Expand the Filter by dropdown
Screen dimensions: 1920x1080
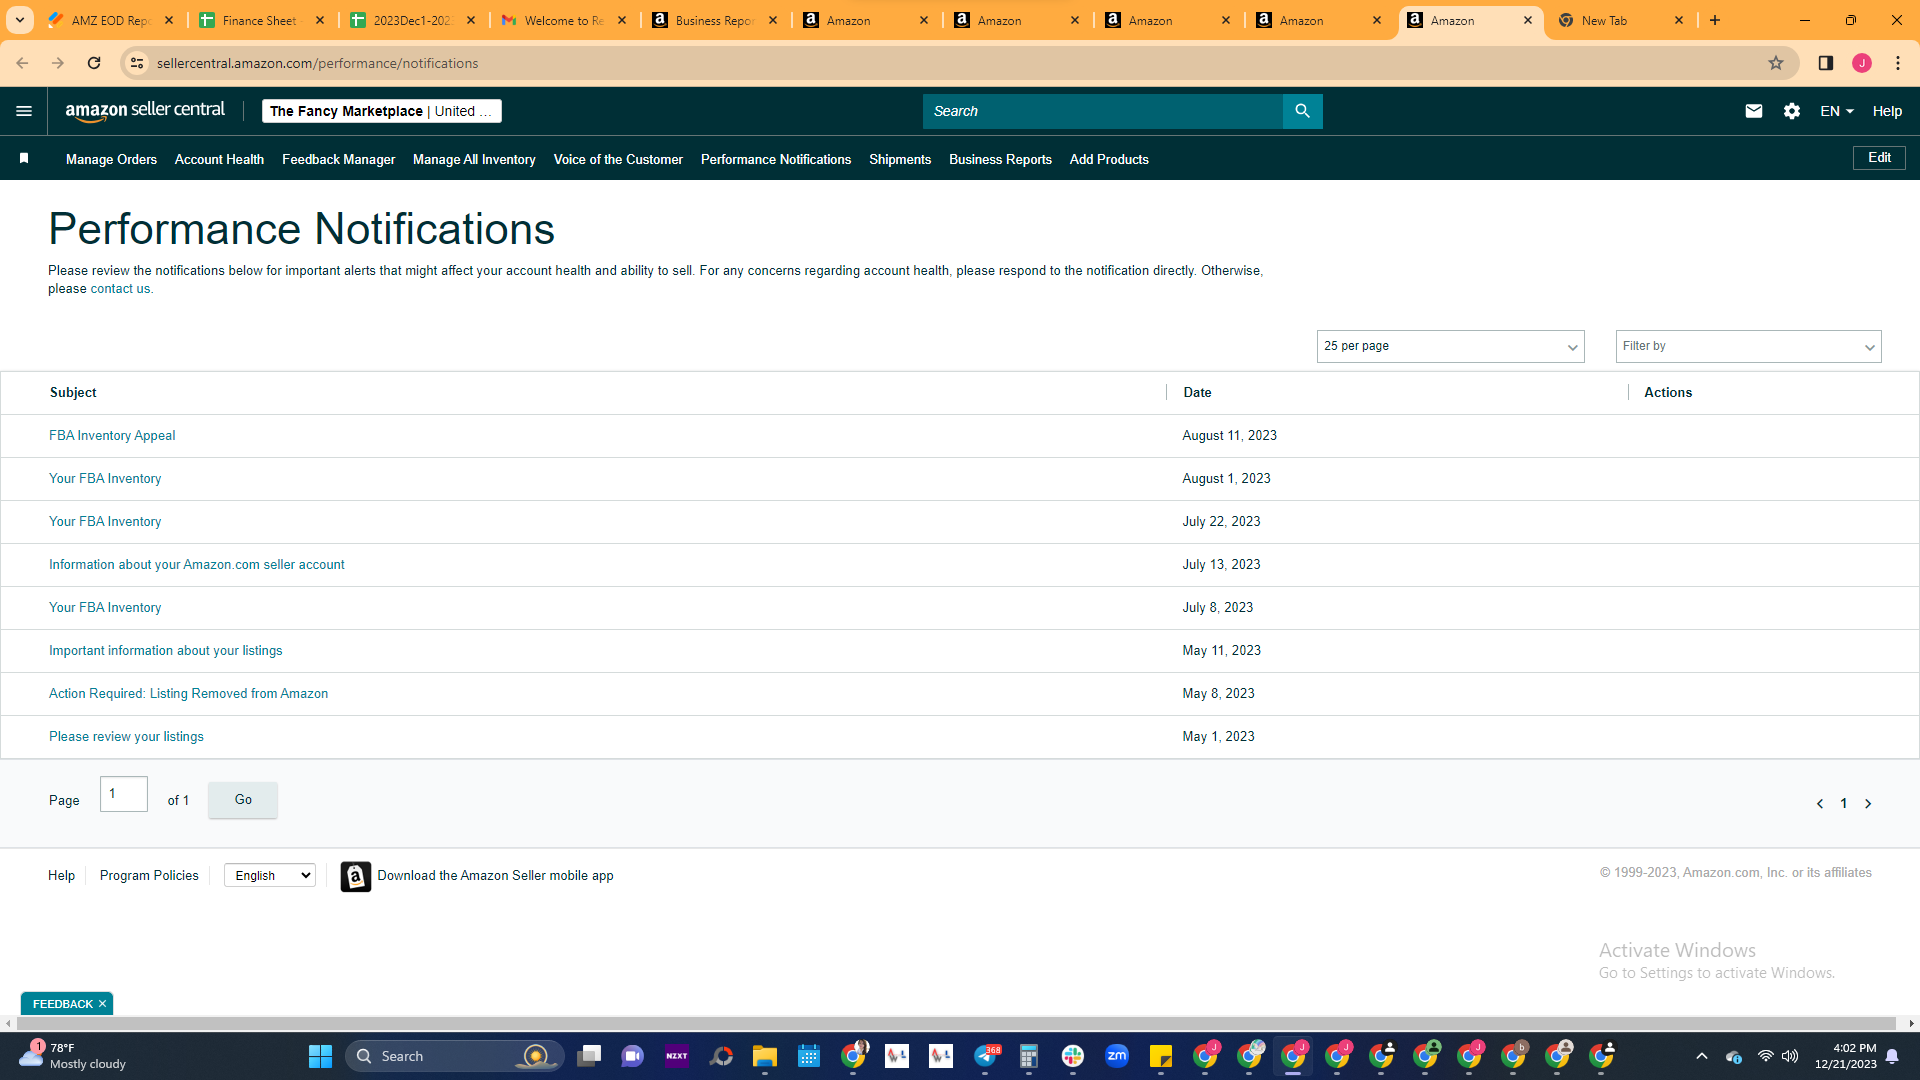1748,346
